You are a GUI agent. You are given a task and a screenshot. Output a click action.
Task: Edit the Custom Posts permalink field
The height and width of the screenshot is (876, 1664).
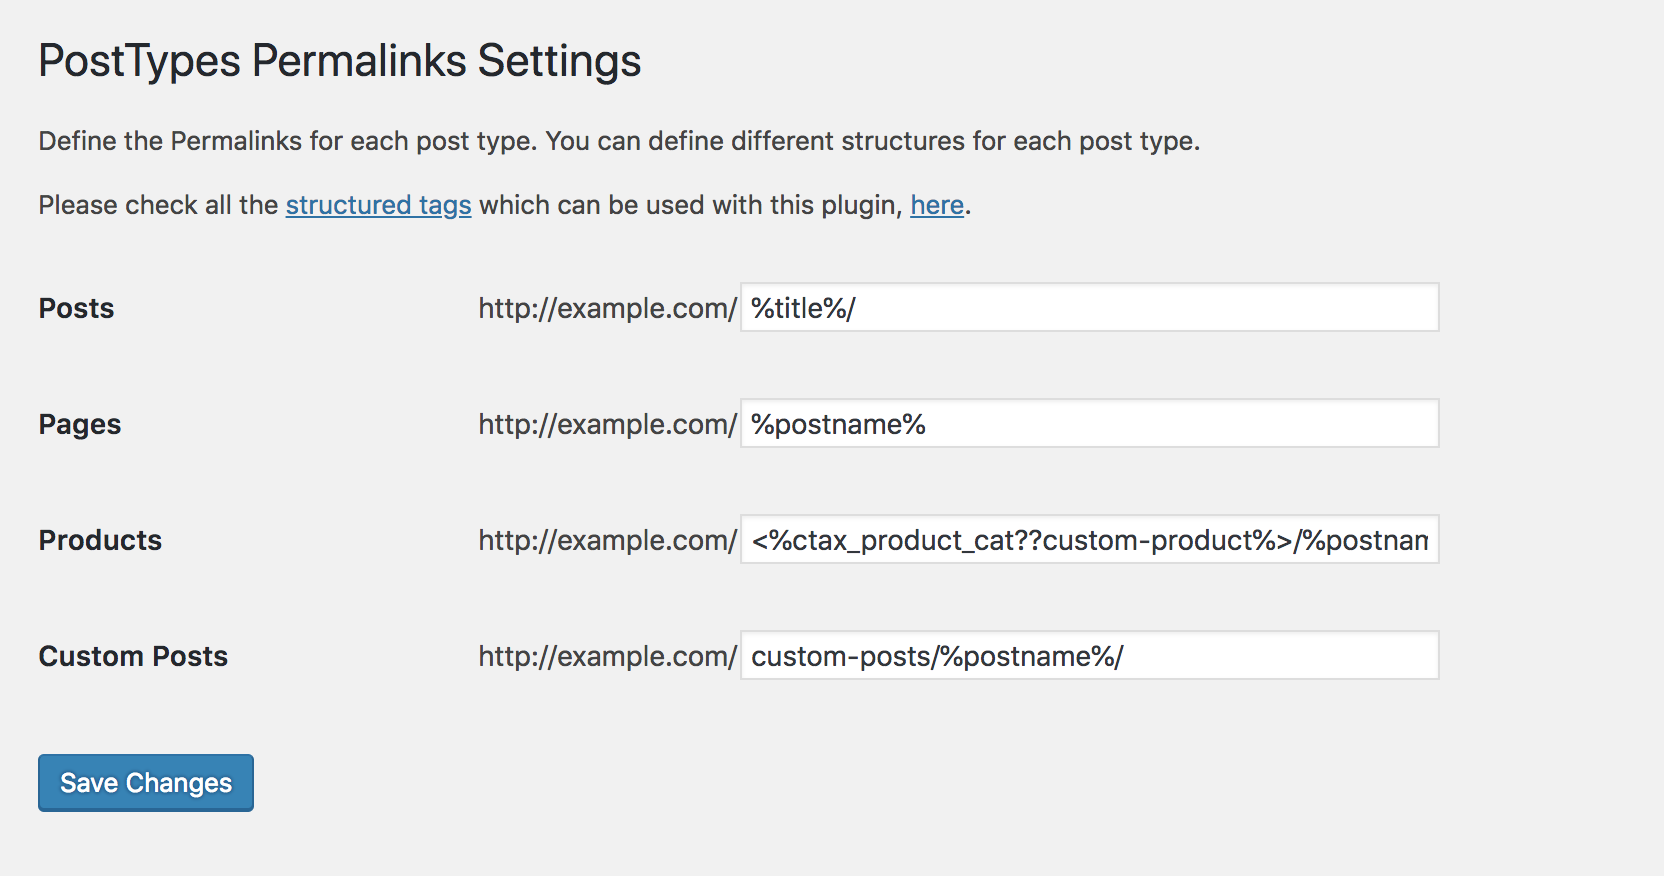pyautogui.click(x=1090, y=655)
